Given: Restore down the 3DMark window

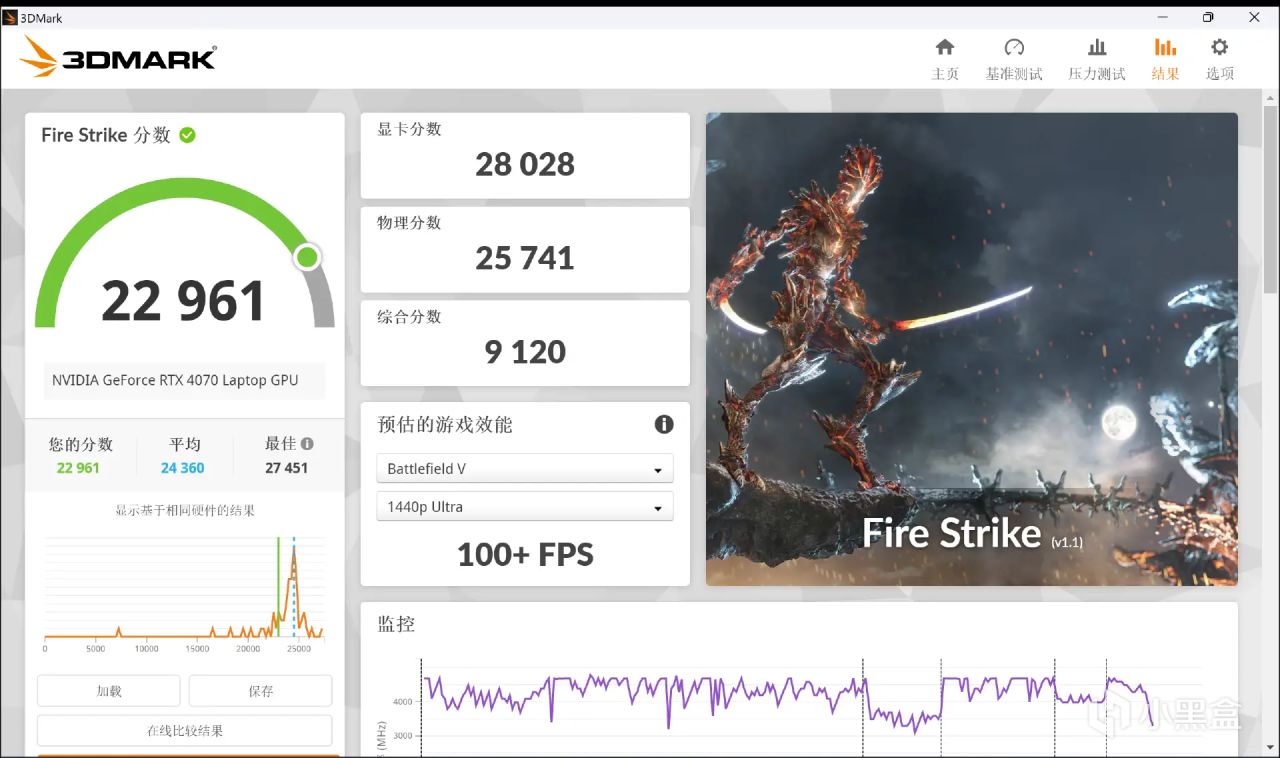Looking at the screenshot, I should point(1208,17).
